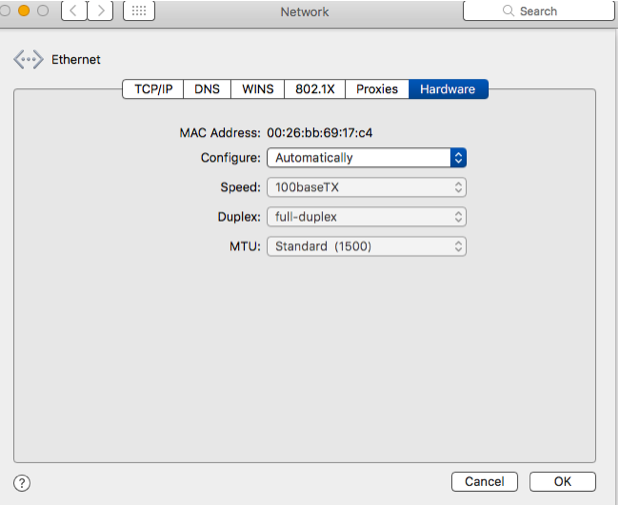The width and height of the screenshot is (618, 505).
Task: Click the back navigation arrow
Action: click(x=74, y=11)
